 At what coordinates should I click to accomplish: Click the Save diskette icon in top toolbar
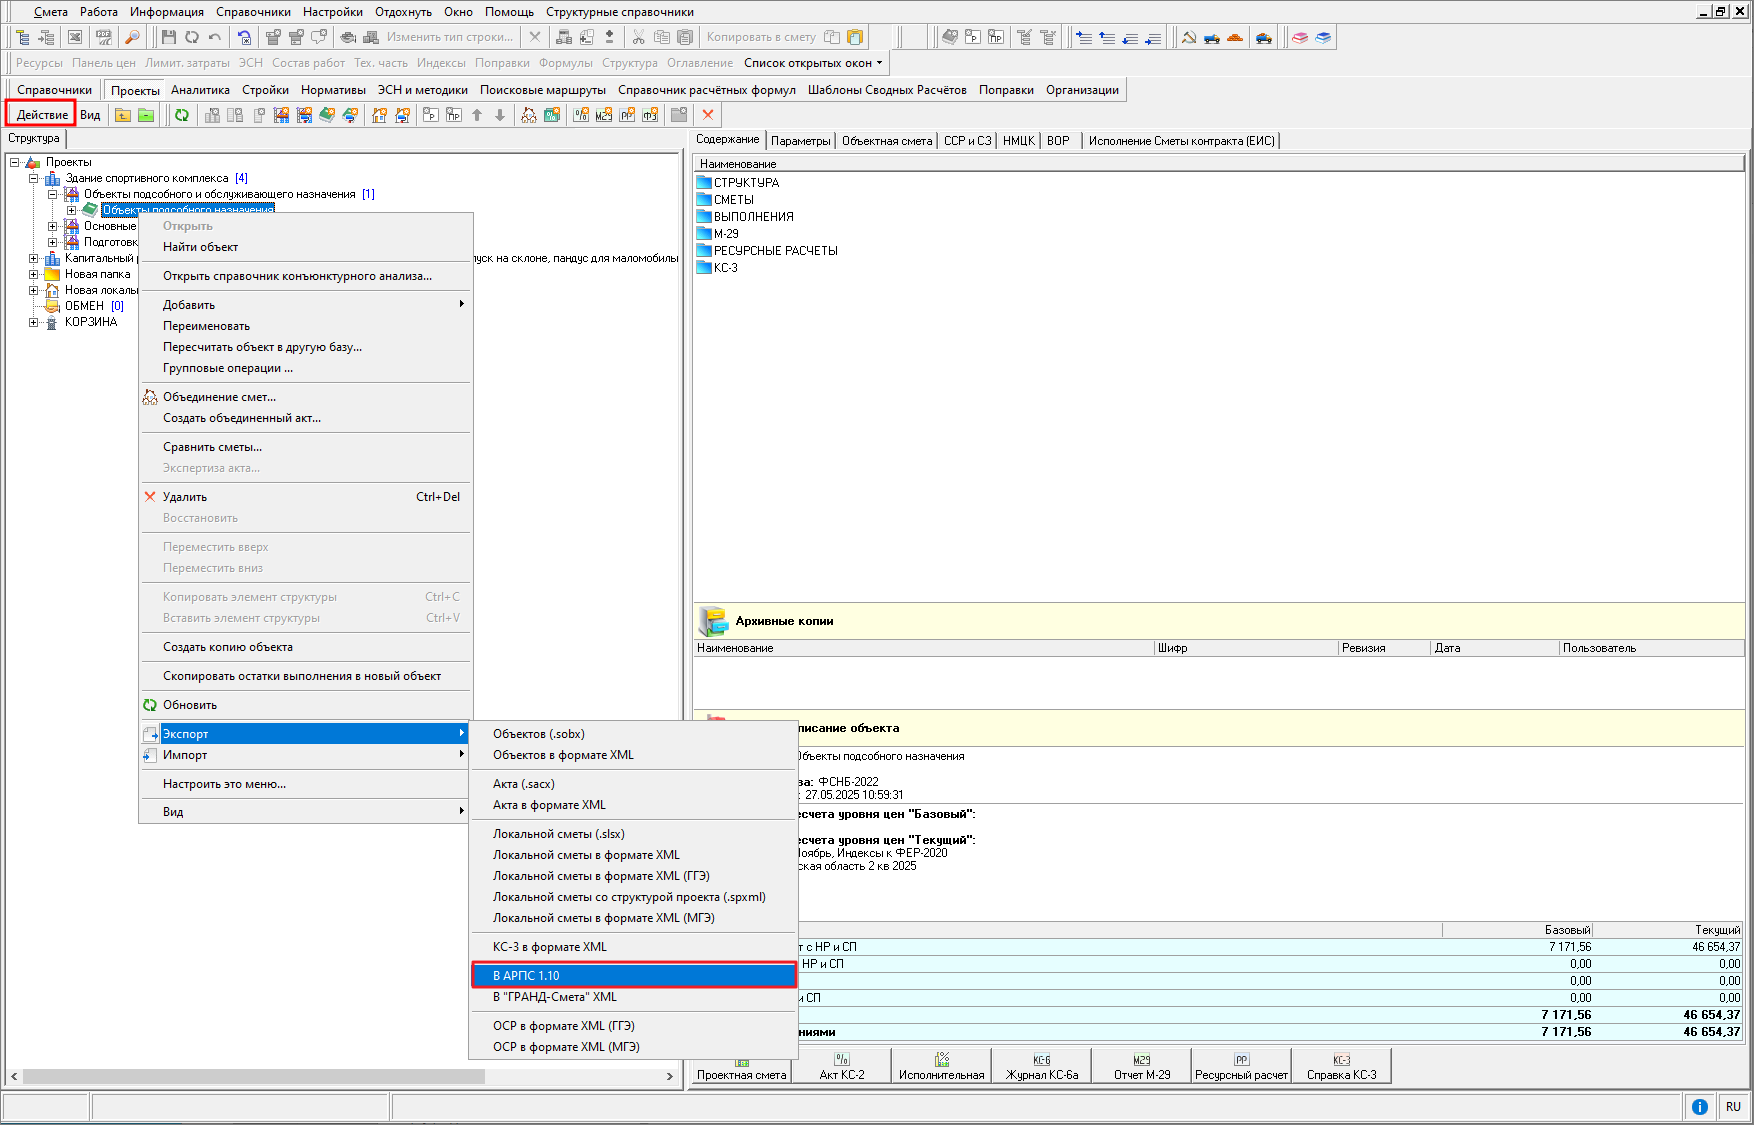(x=168, y=37)
